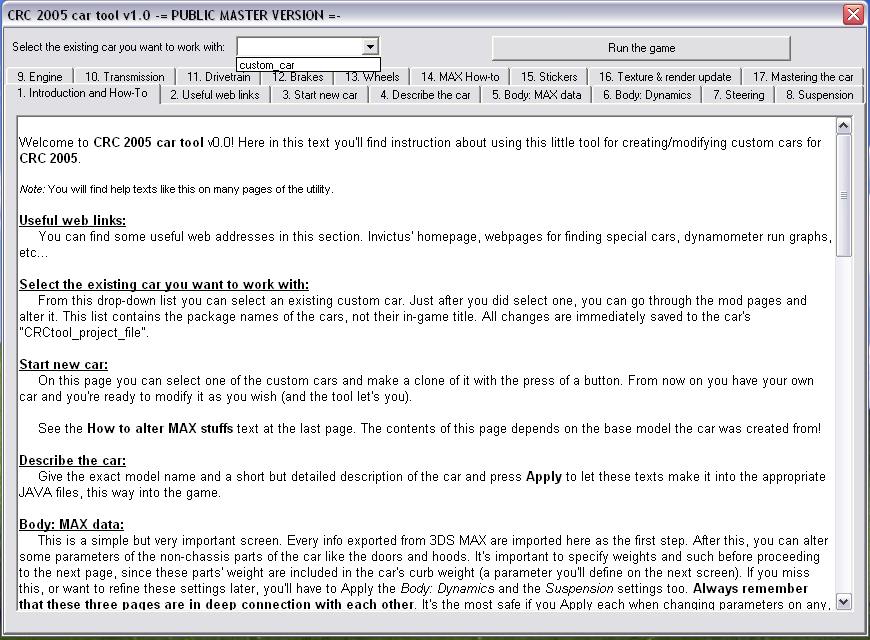Switch to 3. Start new car tab

point(320,95)
